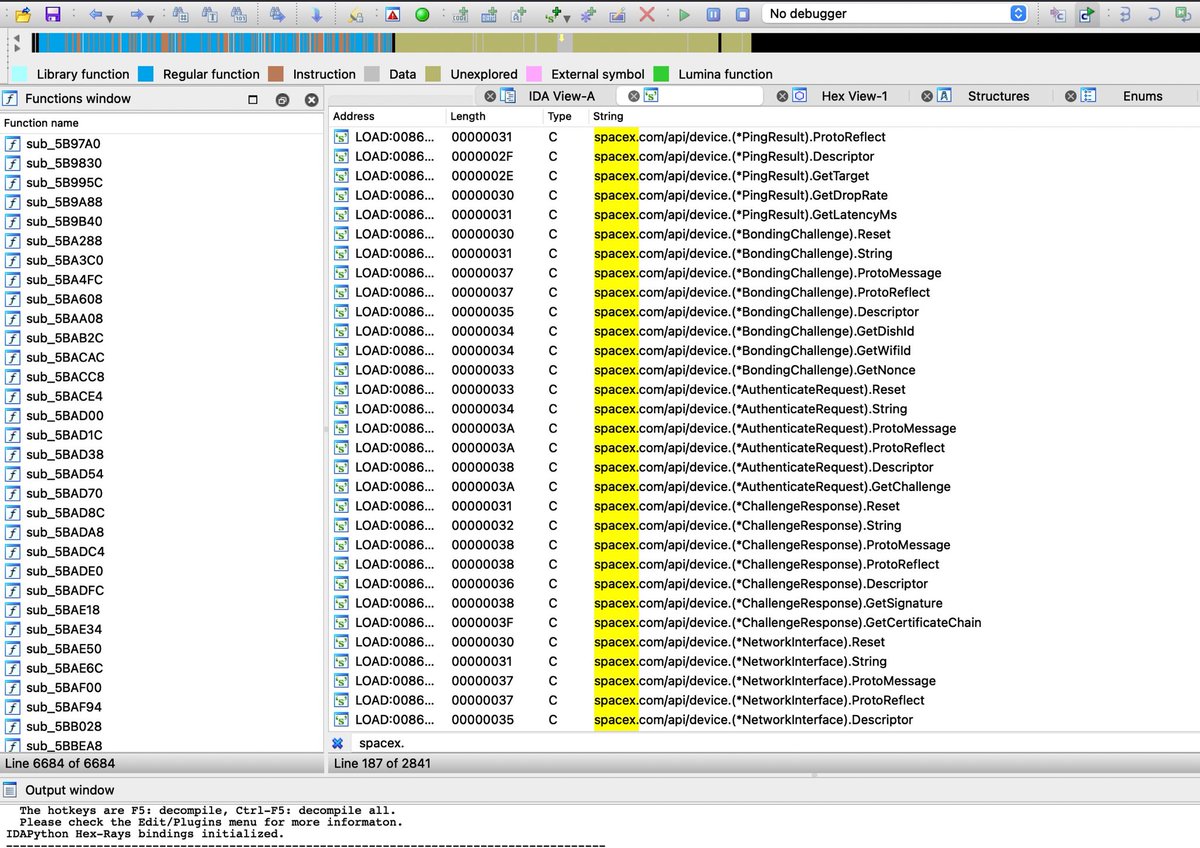Open the forward-navigation history dropdown arrow

click(153, 17)
